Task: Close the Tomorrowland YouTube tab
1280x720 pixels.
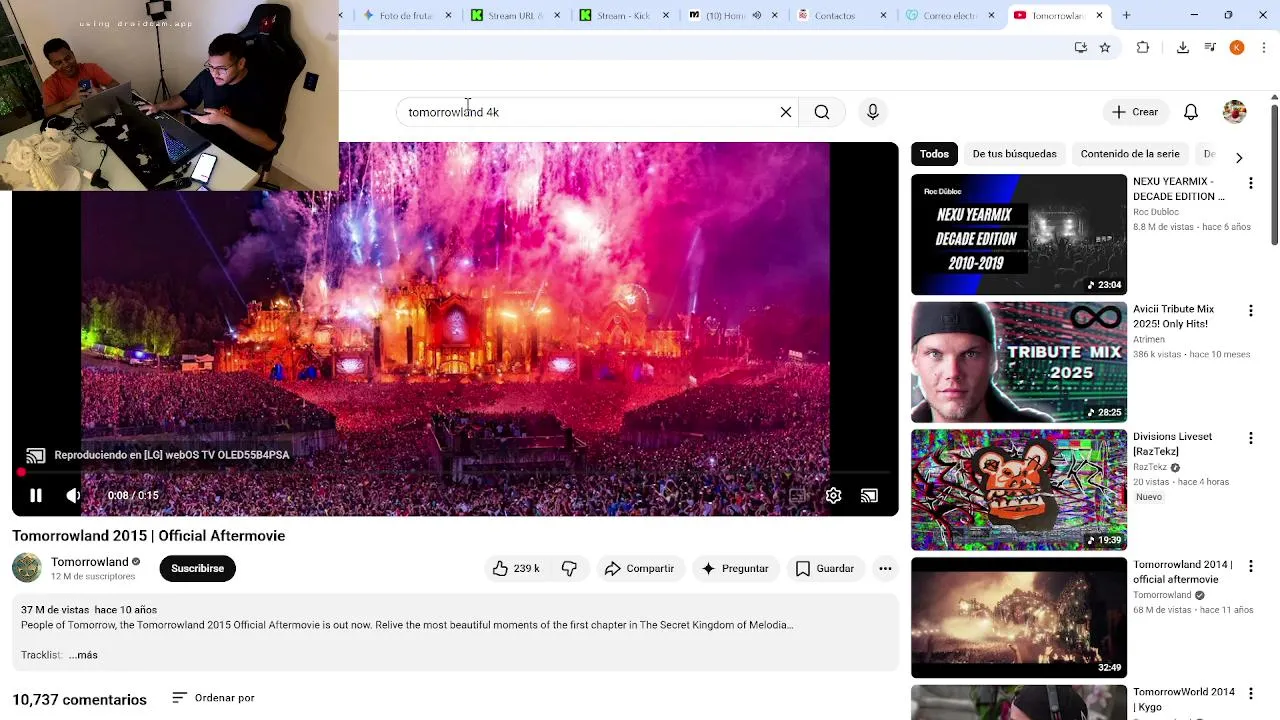Action: pyautogui.click(x=1100, y=15)
